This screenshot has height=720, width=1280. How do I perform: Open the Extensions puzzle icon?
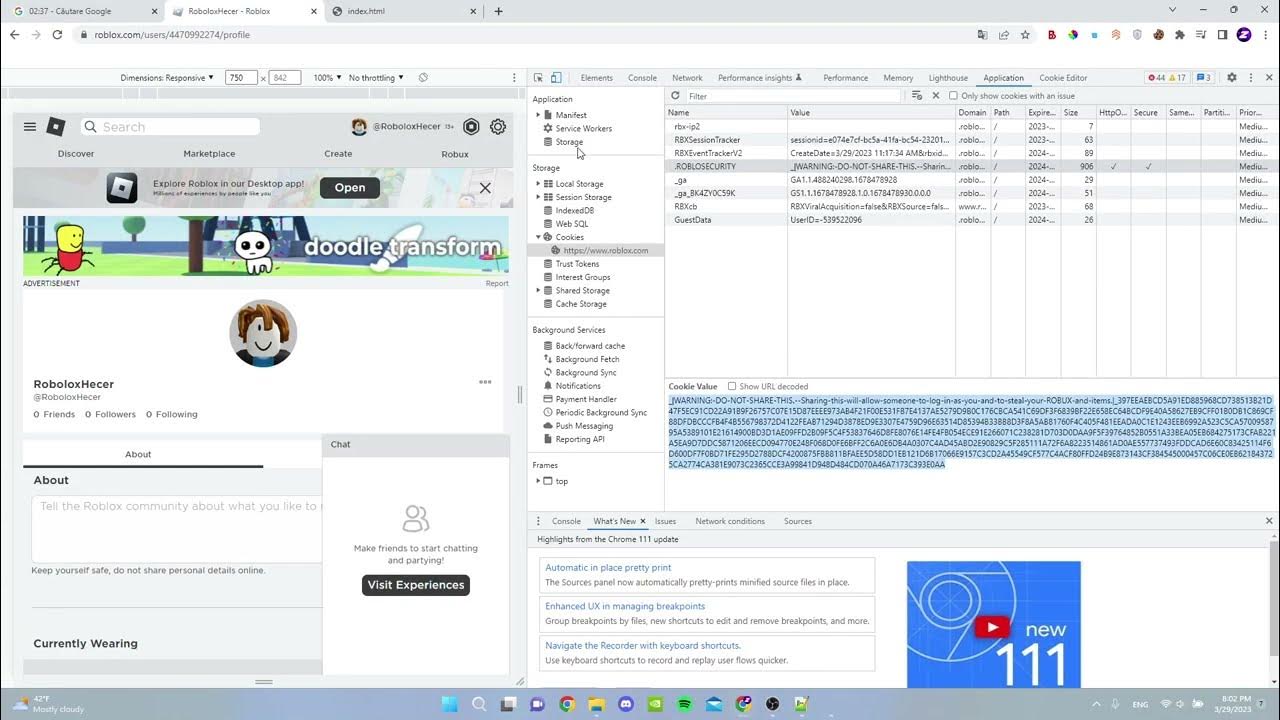[1180, 35]
